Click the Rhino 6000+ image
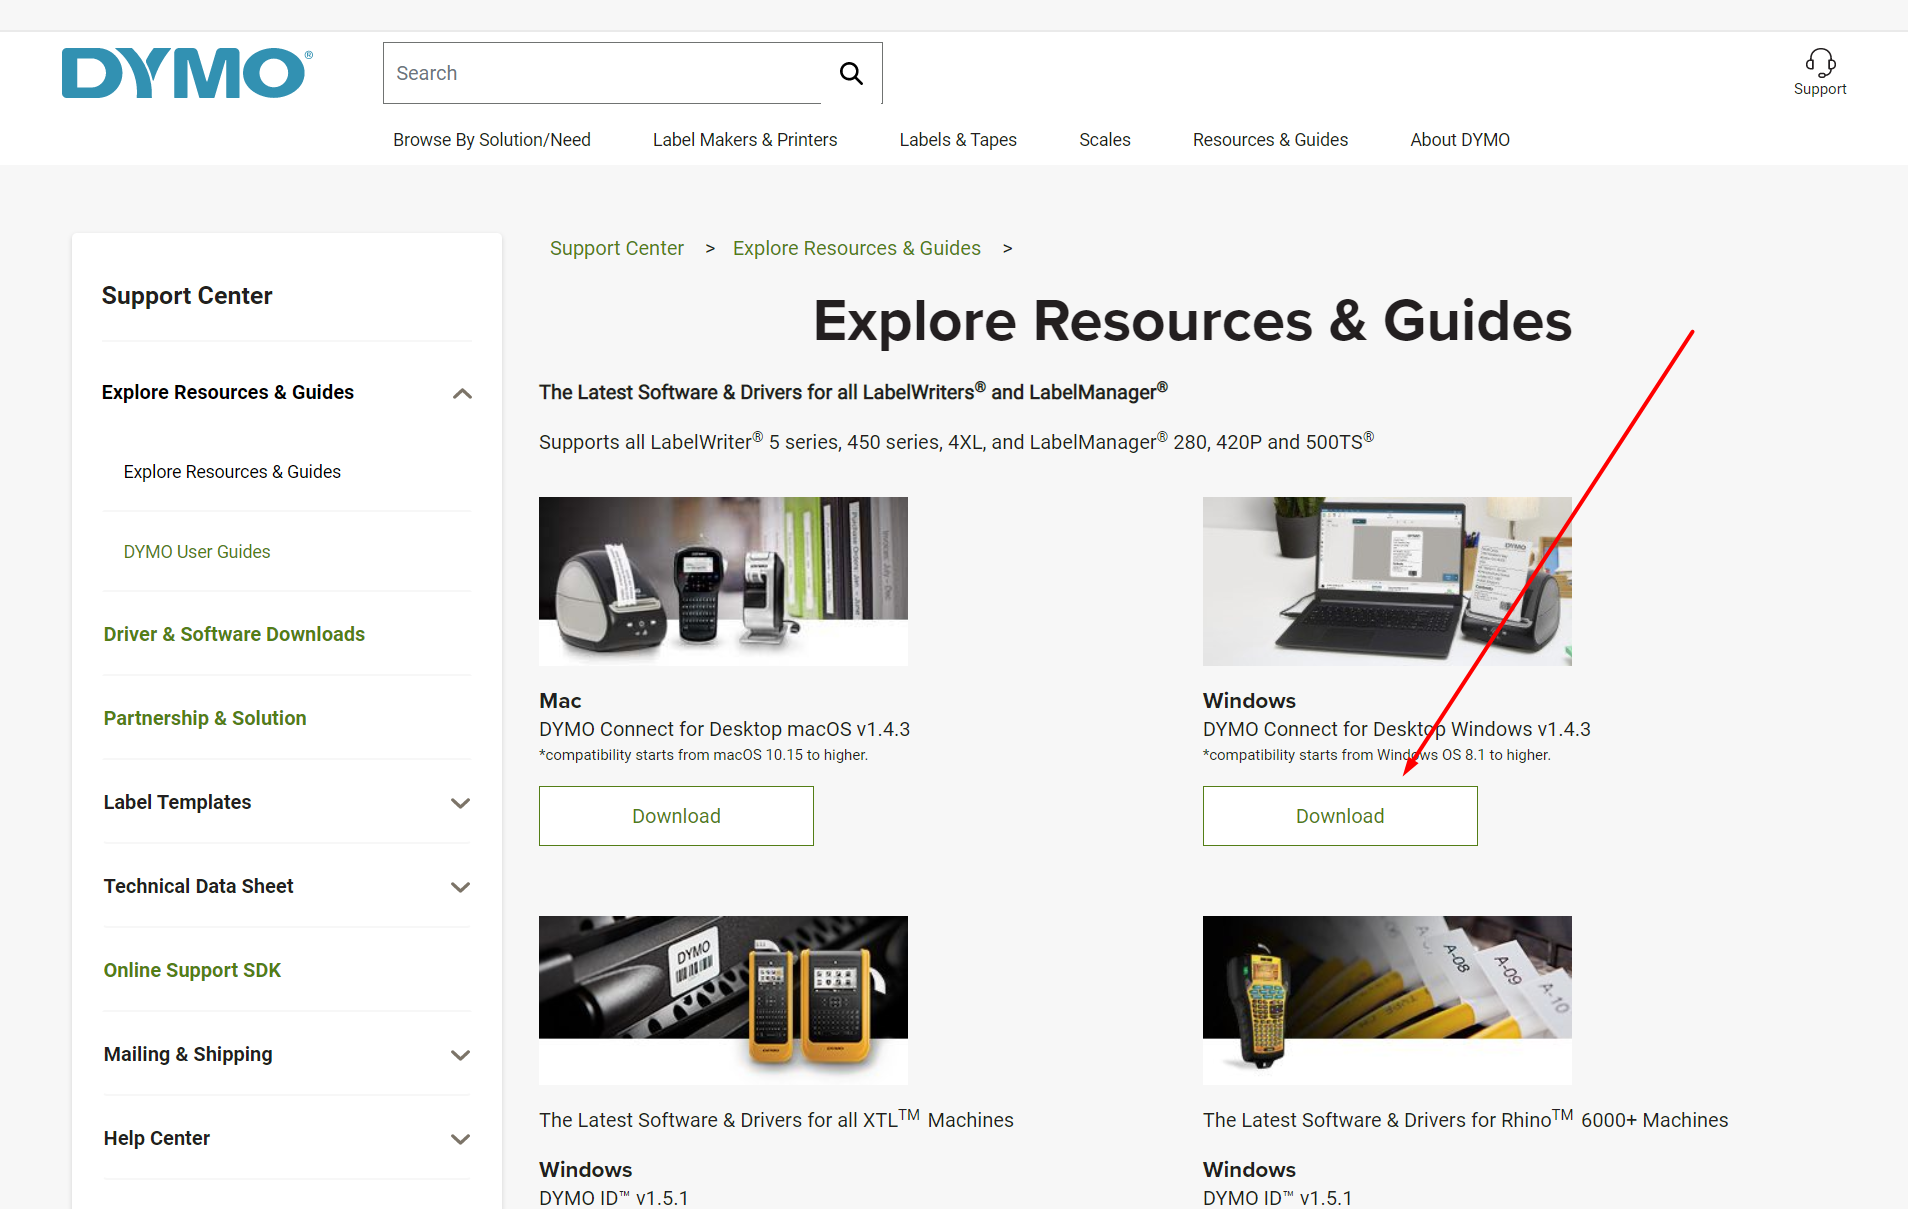 [x=1387, y=1000]
